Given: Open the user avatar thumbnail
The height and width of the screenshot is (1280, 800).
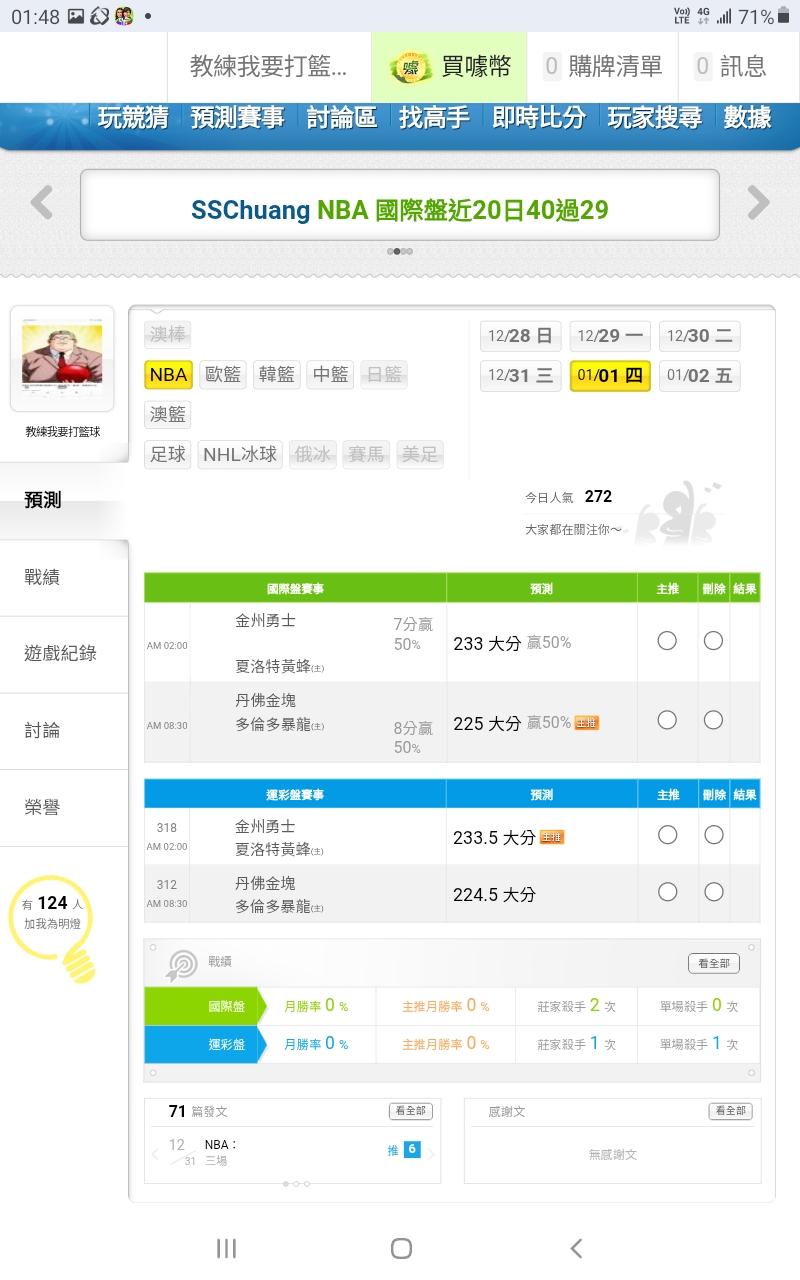Looking at the screenshot, I should (62, 358).
